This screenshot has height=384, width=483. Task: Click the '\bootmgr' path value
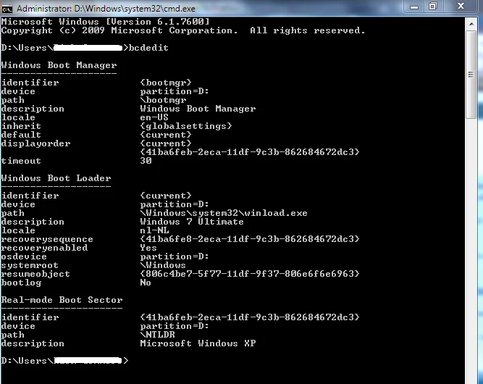[163, 100]
